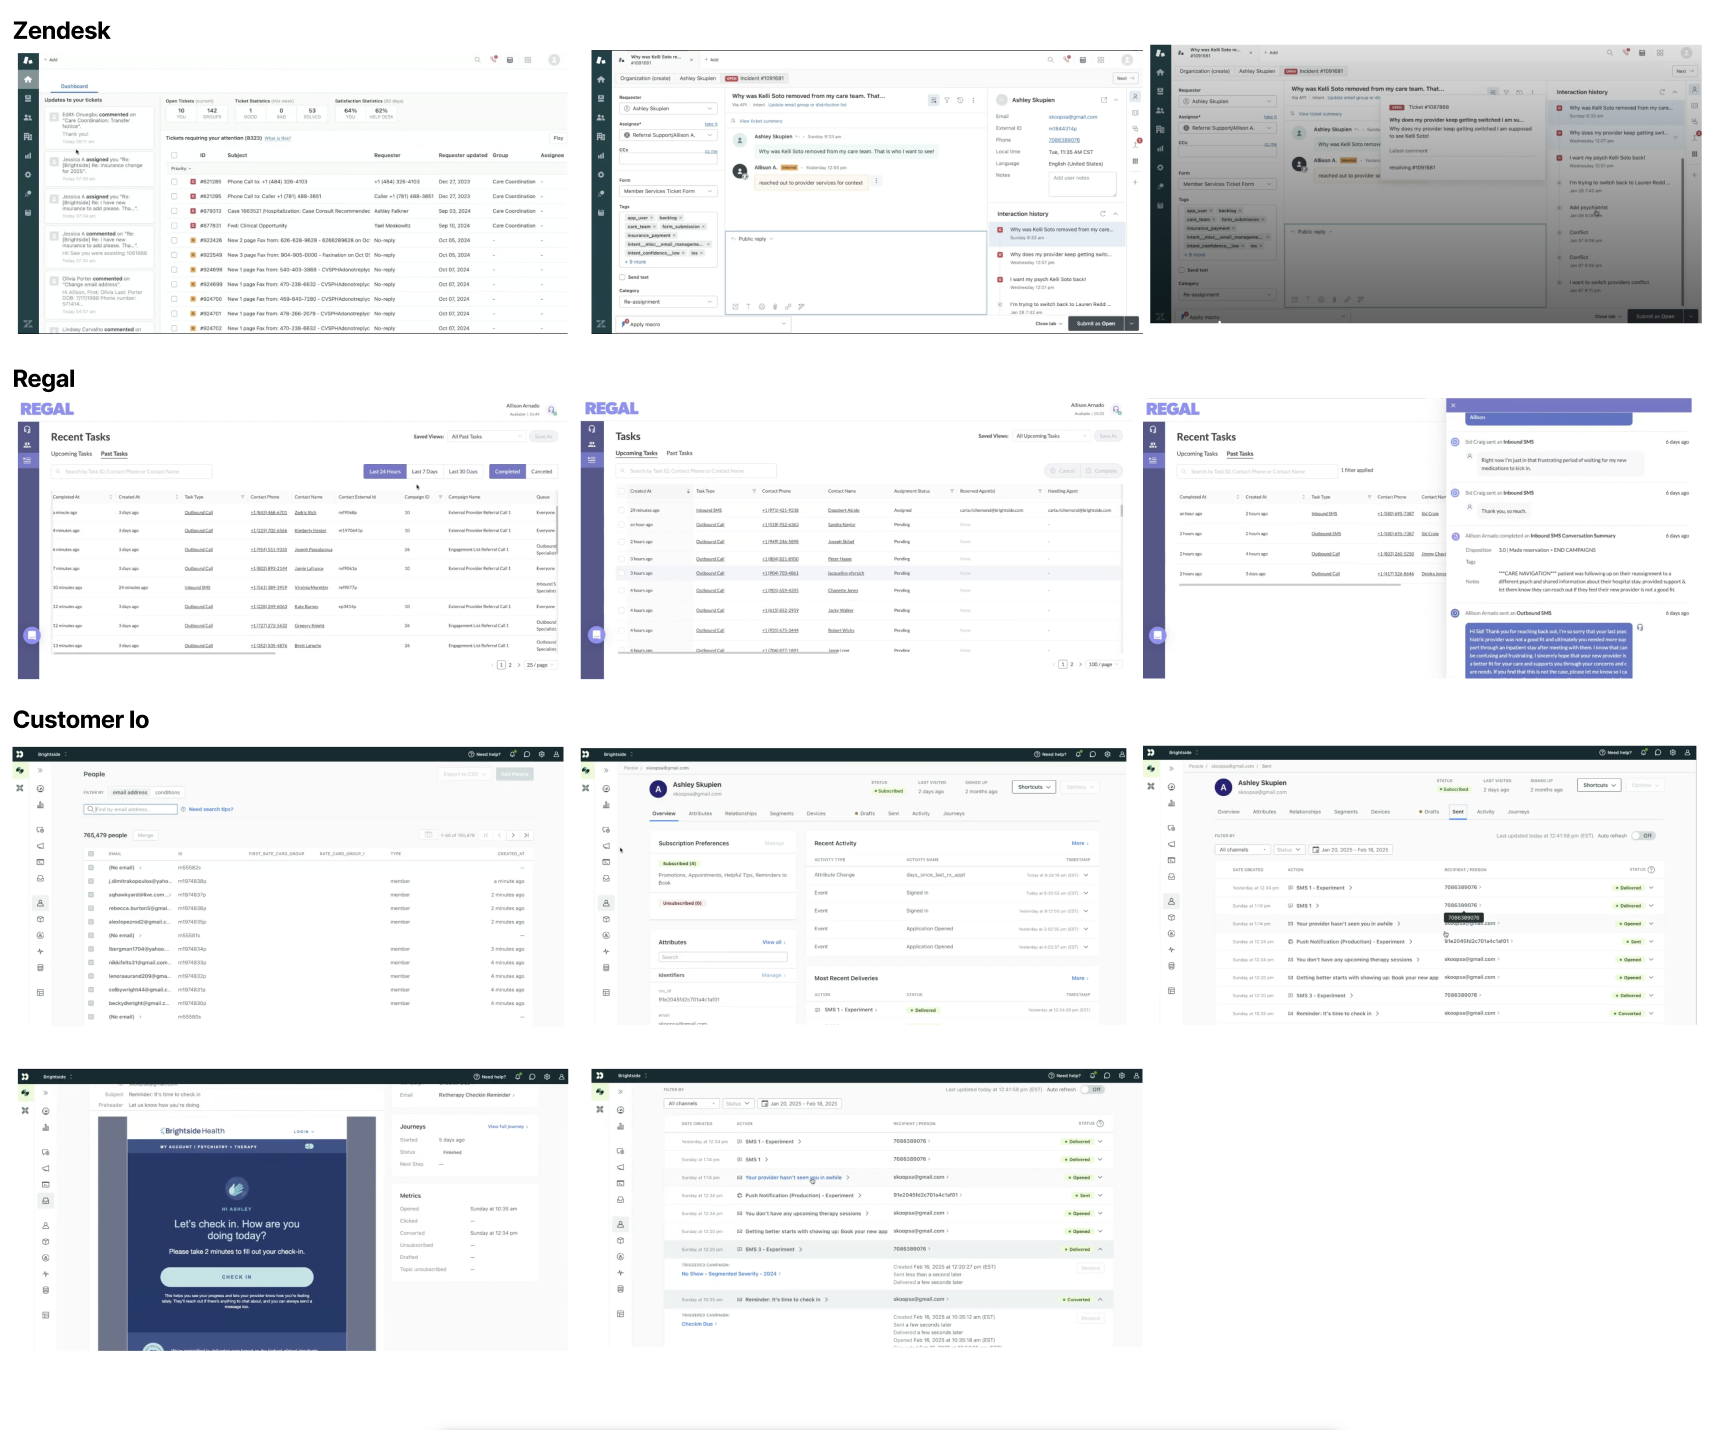This screenshot has height=1430, width=1726.
Task: Open All Past Tasks saved views dropdown in Regal
Action: [x=486, y=436]
